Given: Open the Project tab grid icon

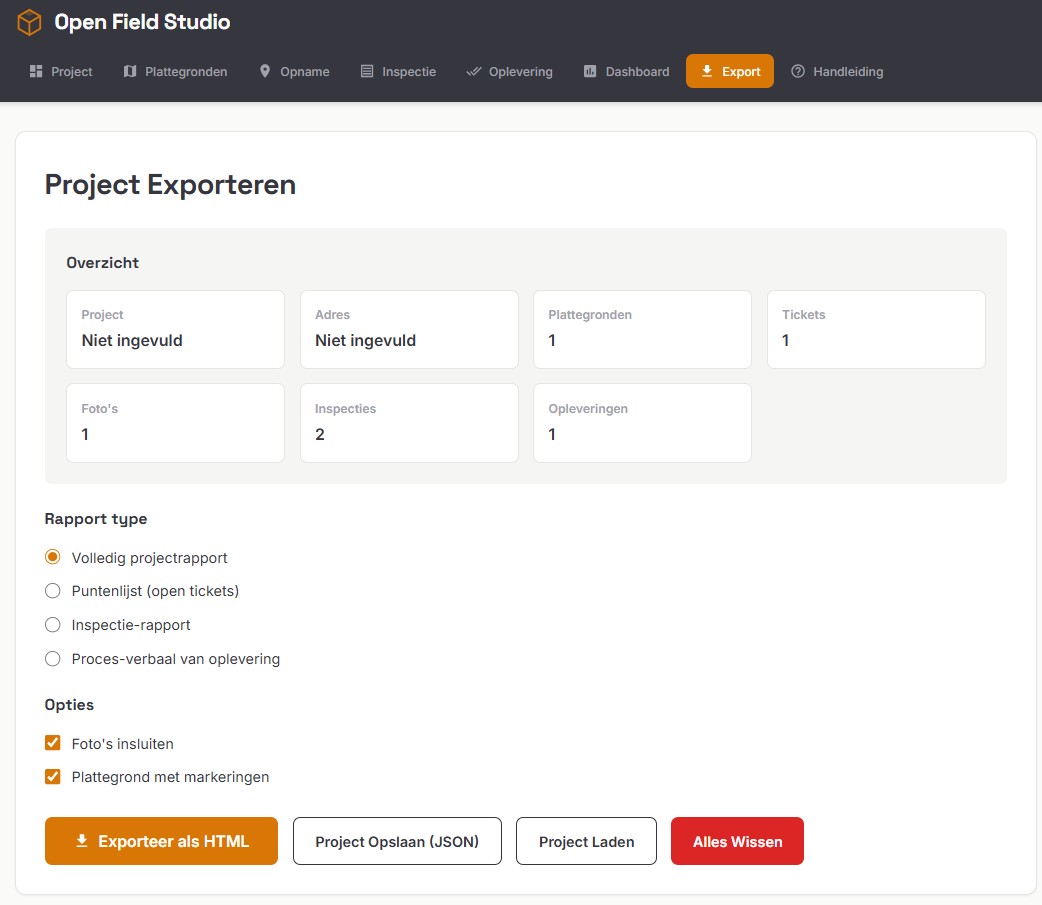Looking at the screenshot, I should coord(36,72).
